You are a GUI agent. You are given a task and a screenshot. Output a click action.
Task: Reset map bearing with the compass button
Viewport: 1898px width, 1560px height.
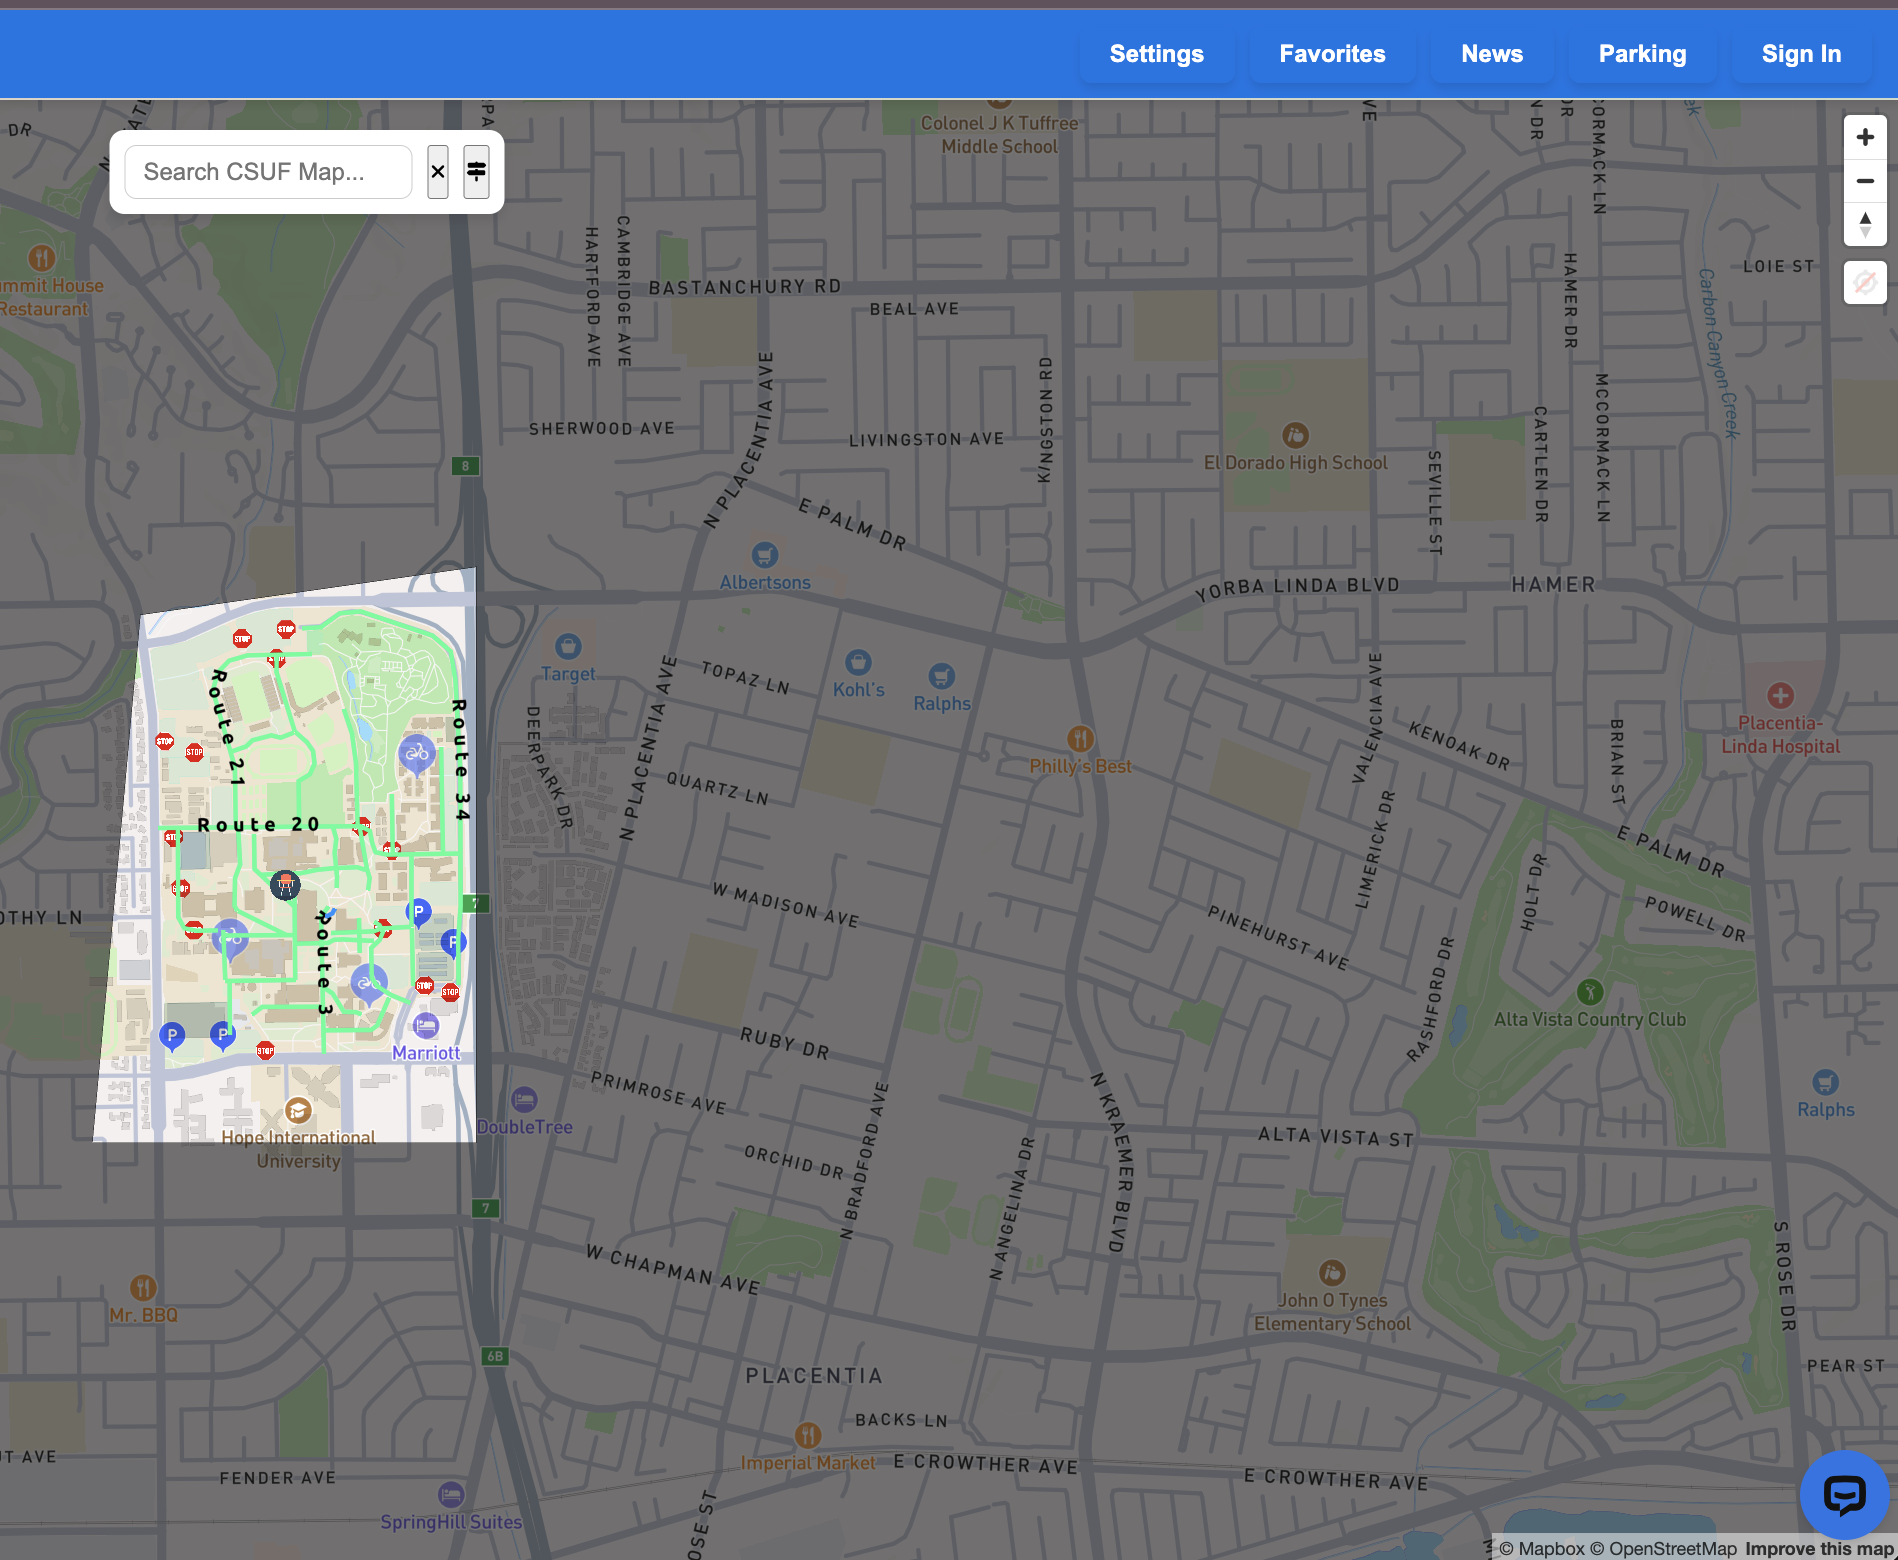coord(1864,225)
